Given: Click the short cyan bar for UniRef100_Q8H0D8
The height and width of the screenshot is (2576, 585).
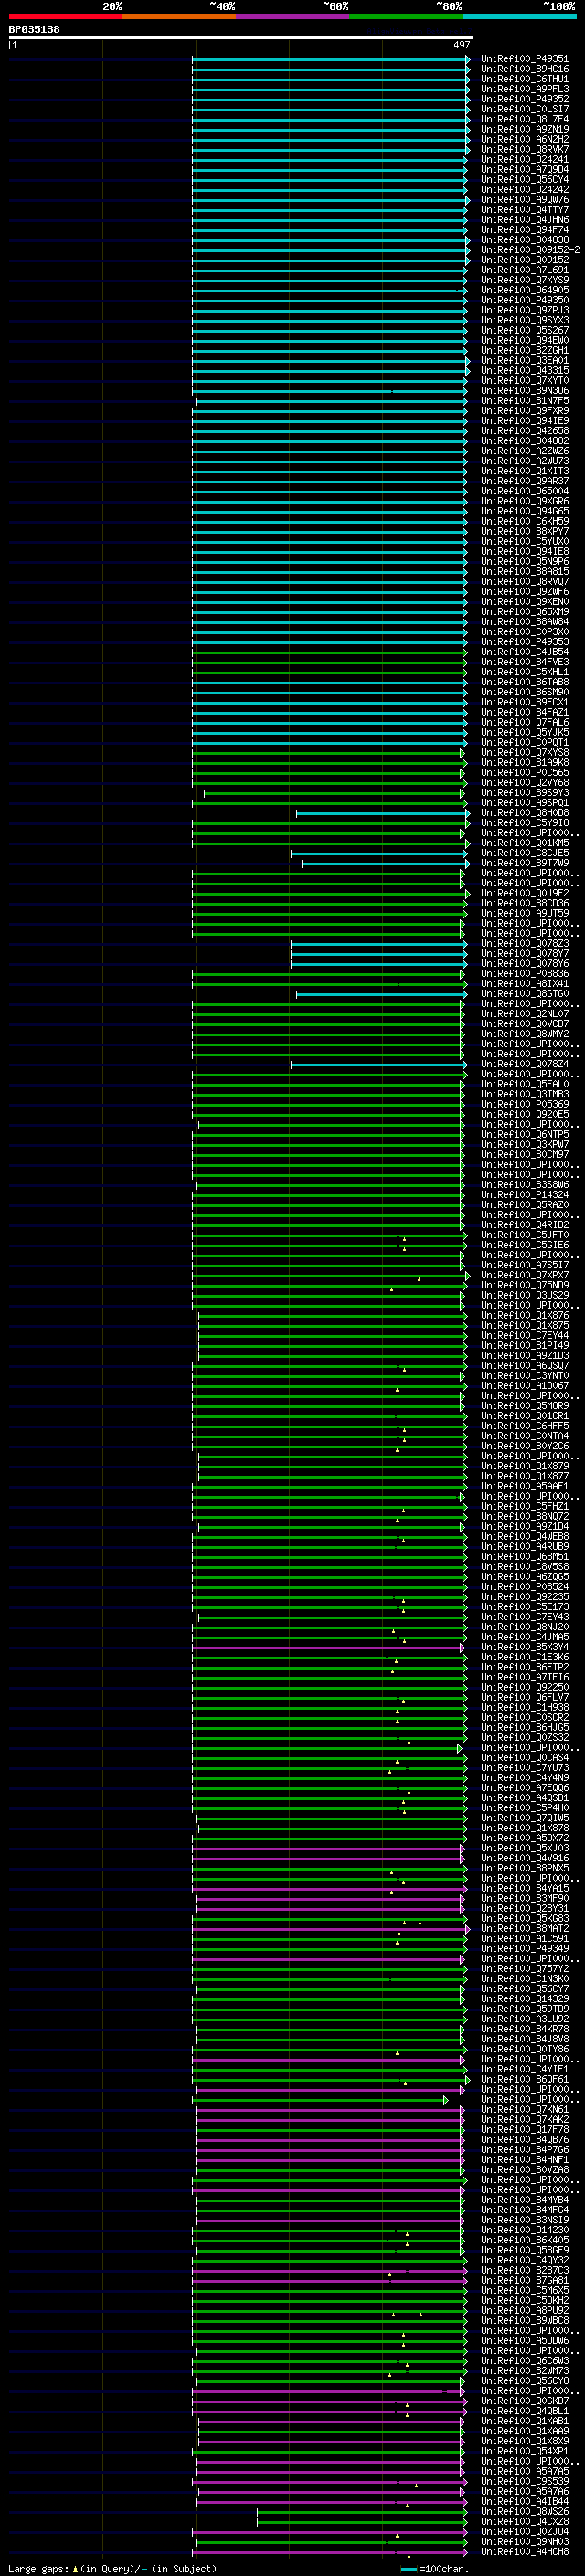Looking at the screenshot, I should pyautogui.click(x=382, y=813).
